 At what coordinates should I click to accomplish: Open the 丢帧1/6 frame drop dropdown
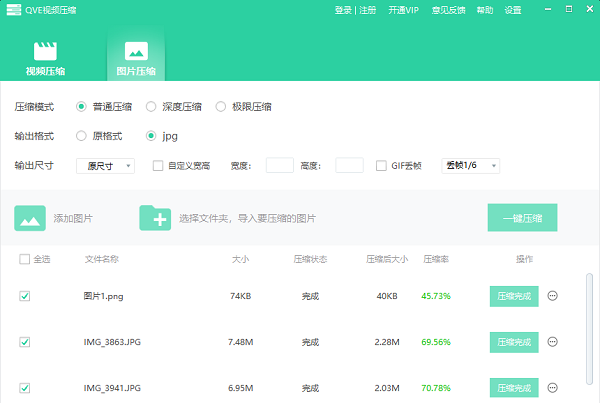(470, 166)
